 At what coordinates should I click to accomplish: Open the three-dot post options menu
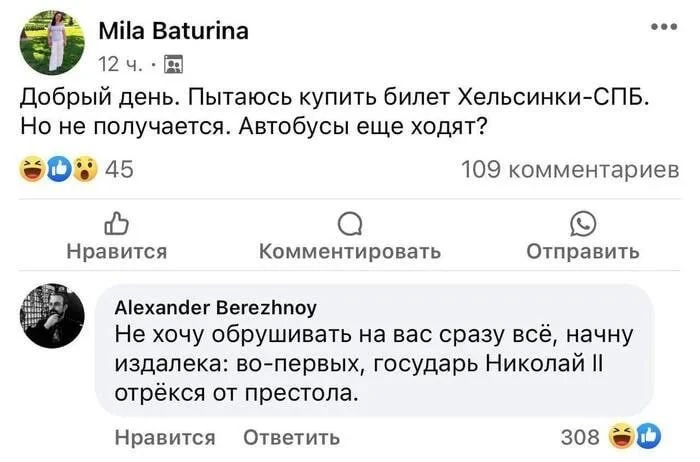(664, 27)
